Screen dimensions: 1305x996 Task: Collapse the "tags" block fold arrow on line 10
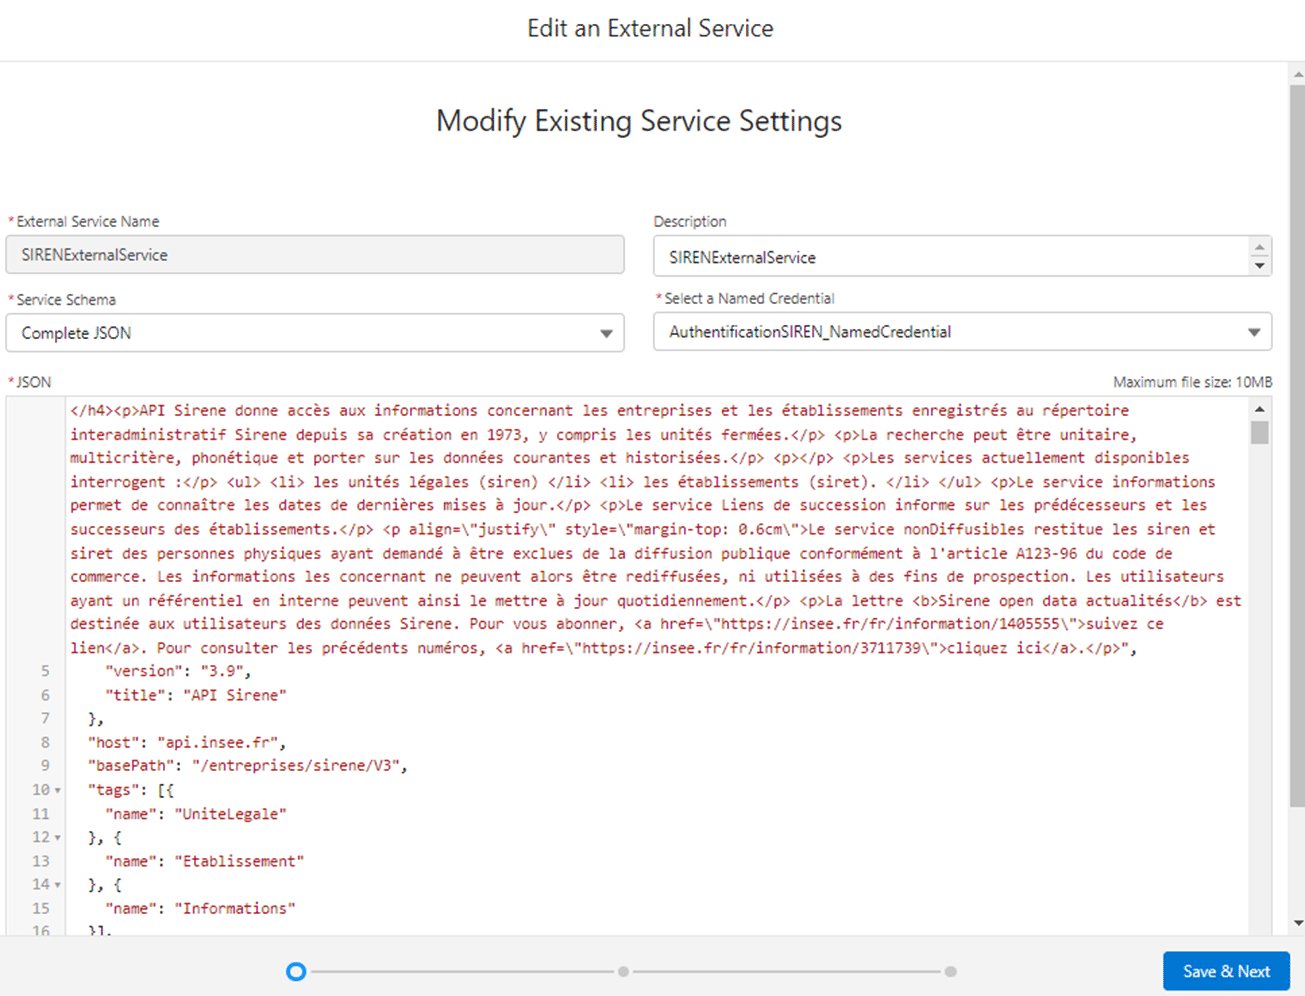(58, 791)
